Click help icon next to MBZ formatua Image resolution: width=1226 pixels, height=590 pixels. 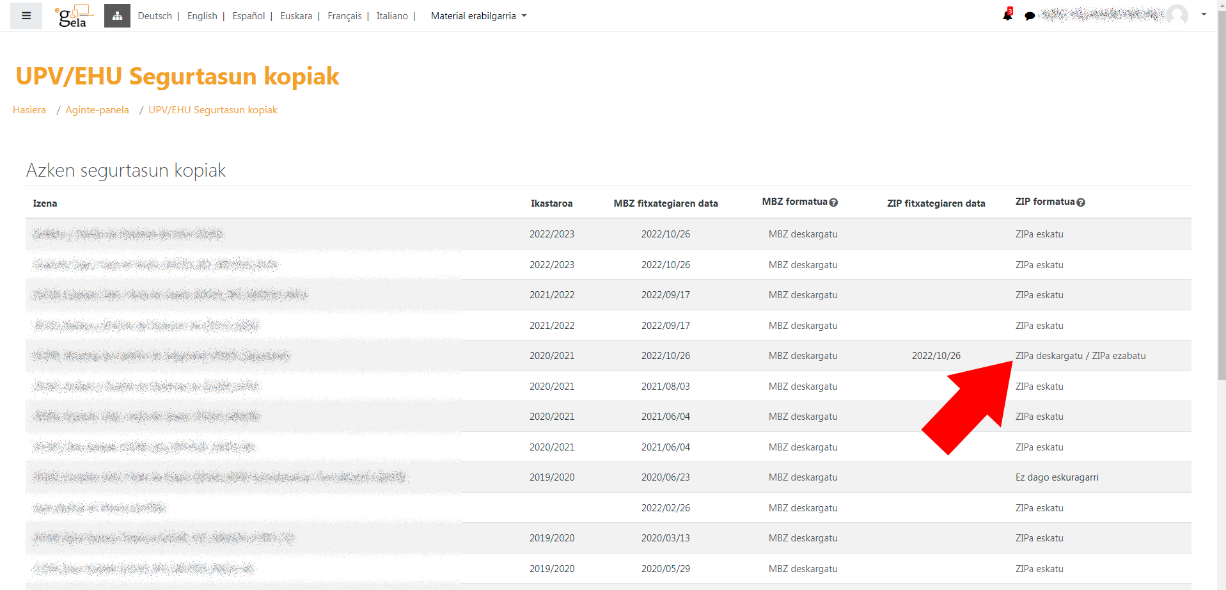point(833,203)
